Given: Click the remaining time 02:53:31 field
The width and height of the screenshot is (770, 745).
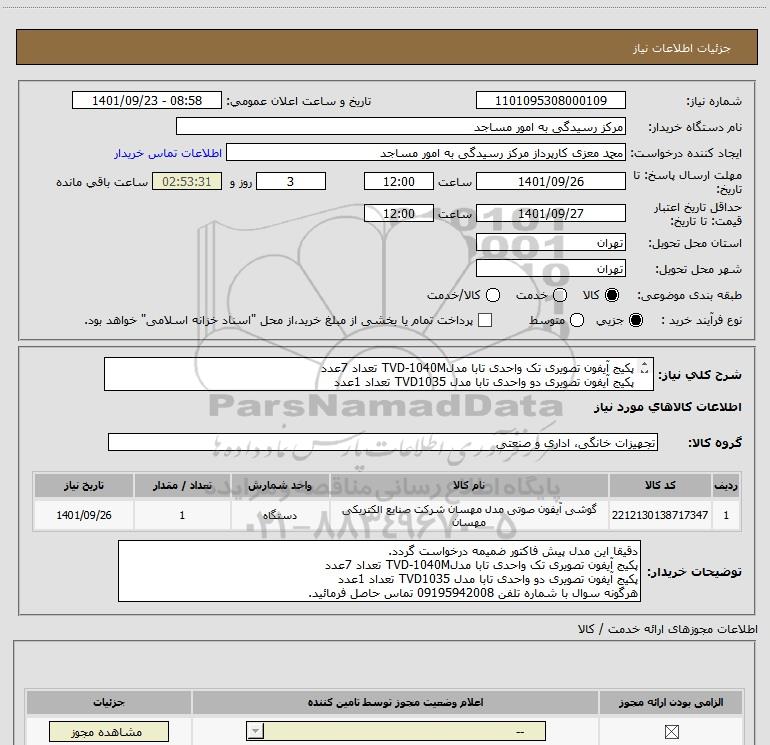Looking at the screenshot, I should [x=187, y=182].
